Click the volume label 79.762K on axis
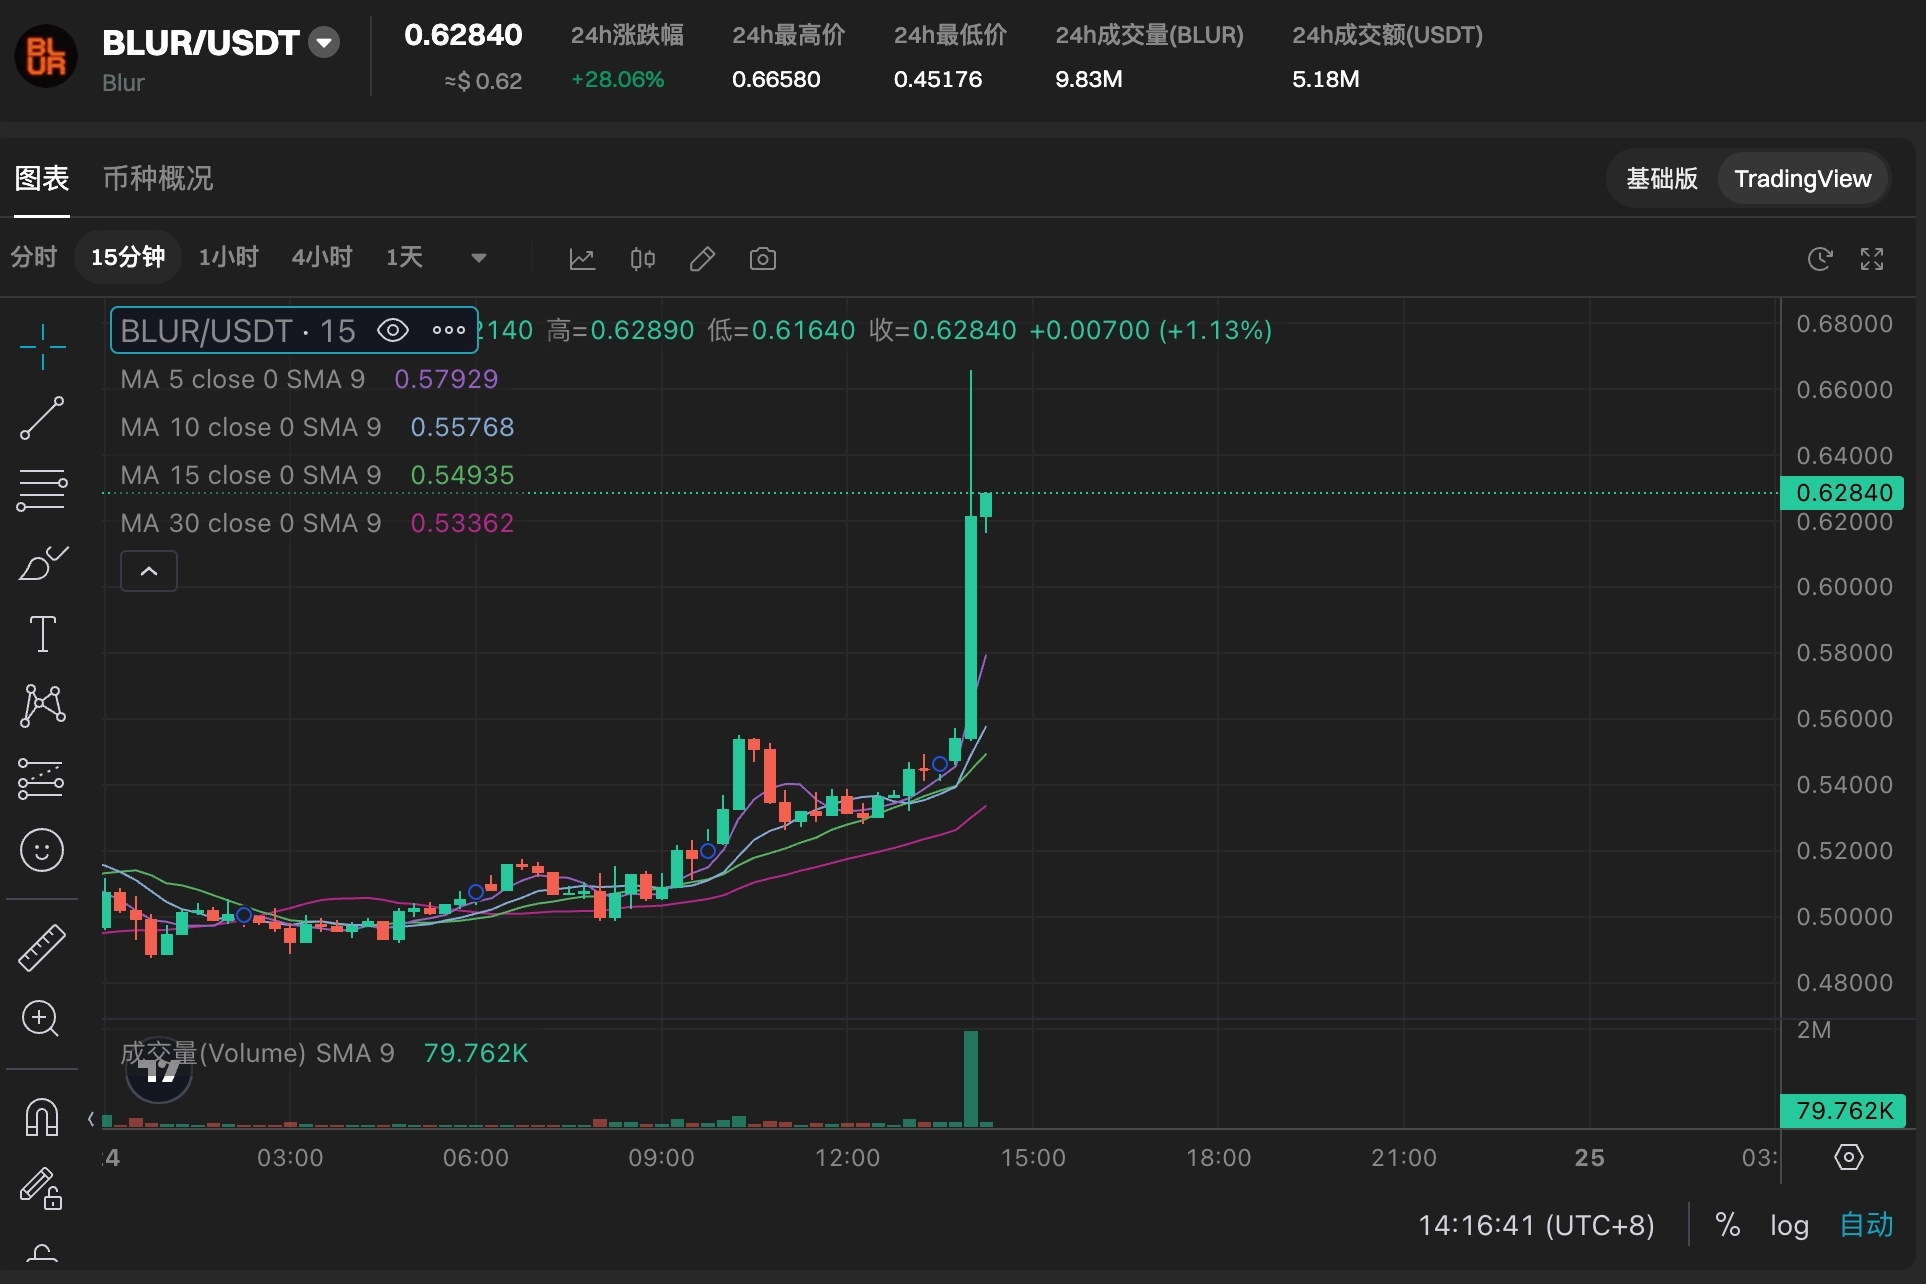The image size is (1926, 1284). 1843,1111
